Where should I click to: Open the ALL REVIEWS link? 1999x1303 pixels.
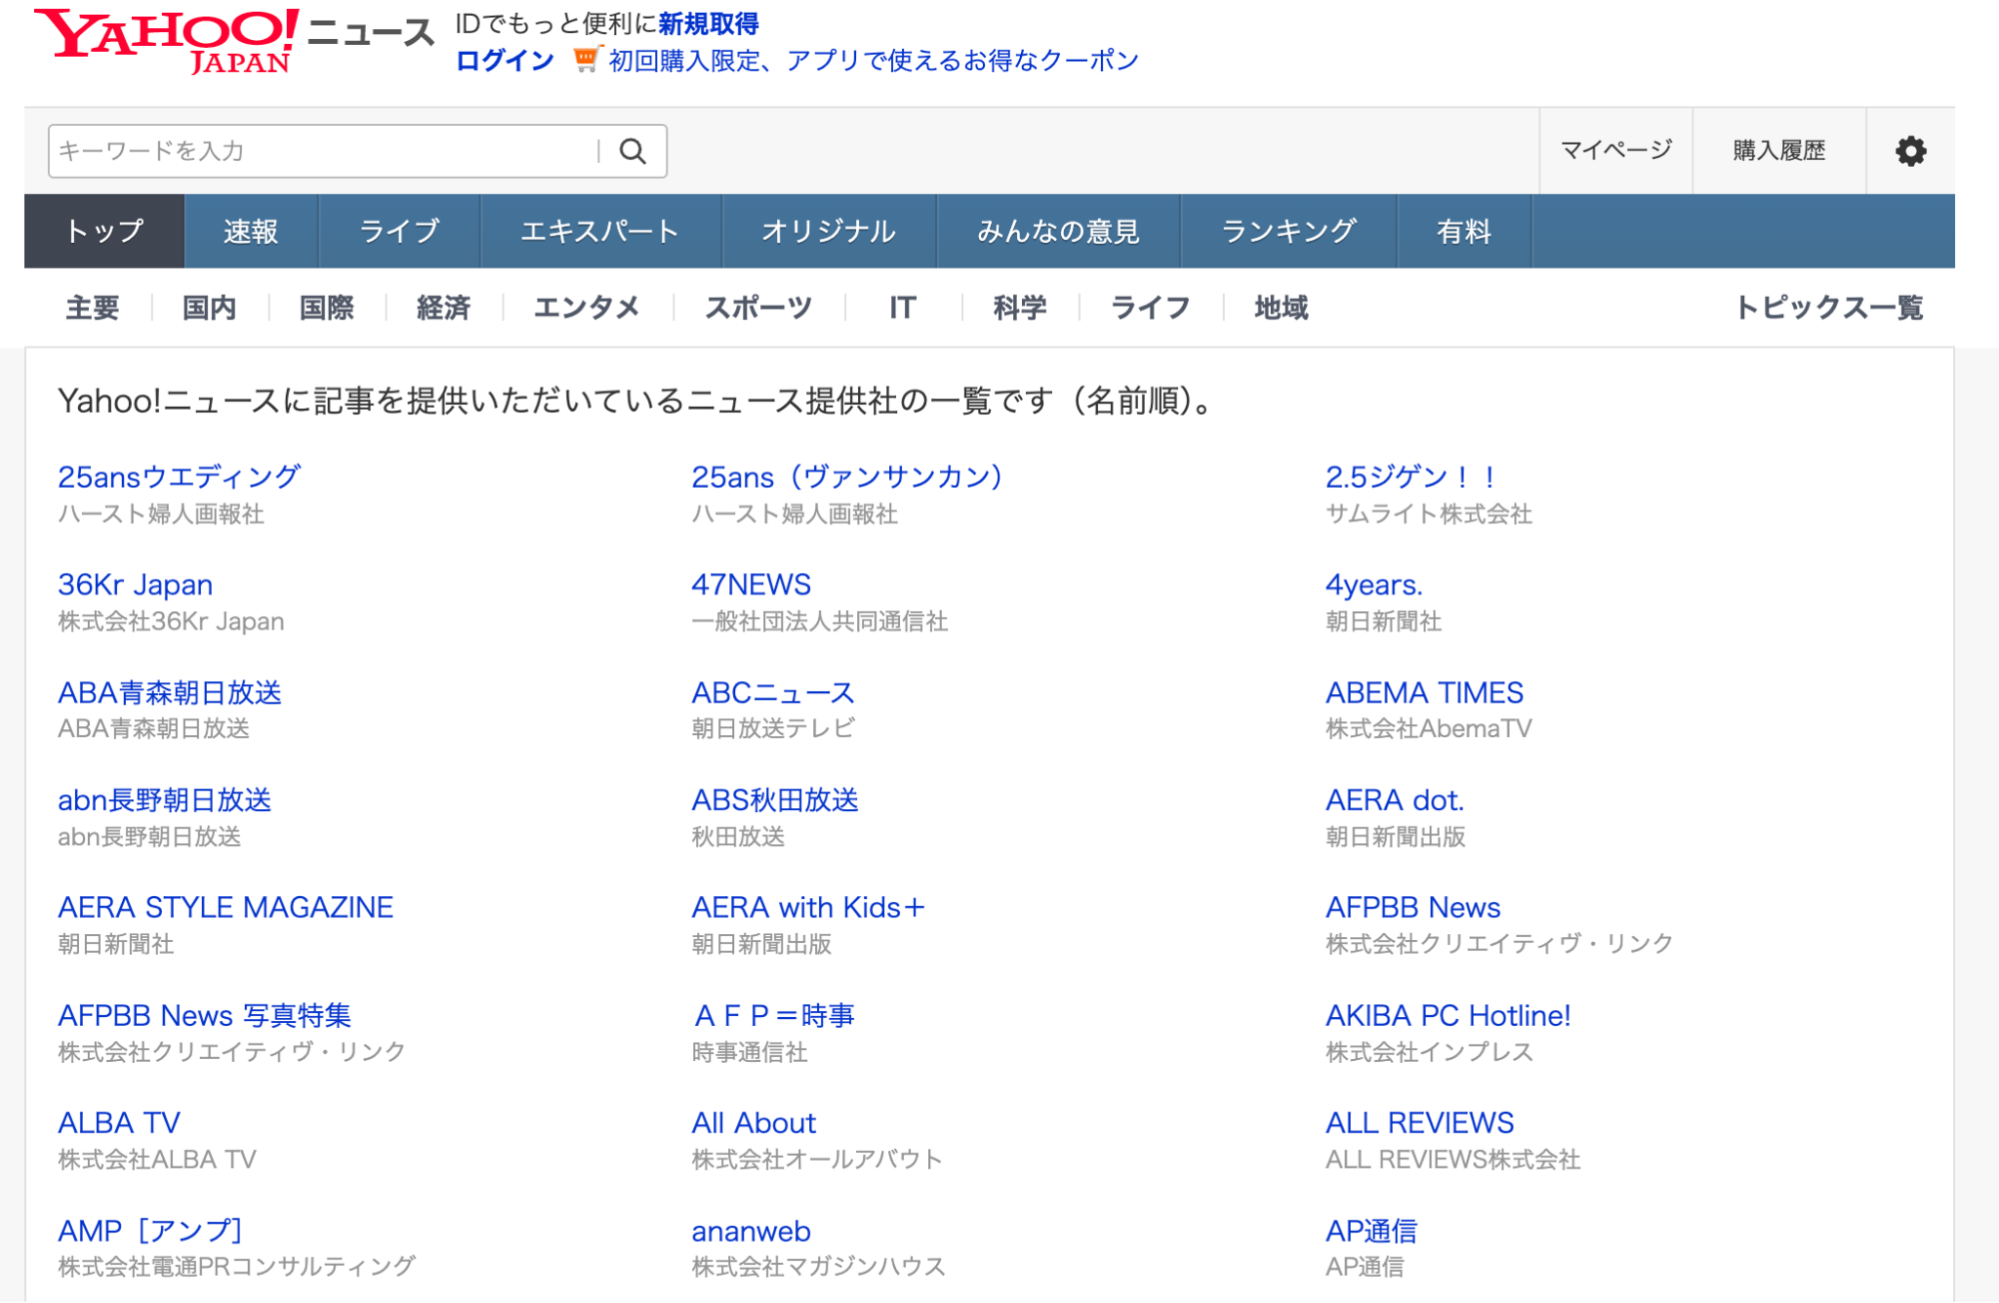pyautogui.click(x=1420, y=1123)
